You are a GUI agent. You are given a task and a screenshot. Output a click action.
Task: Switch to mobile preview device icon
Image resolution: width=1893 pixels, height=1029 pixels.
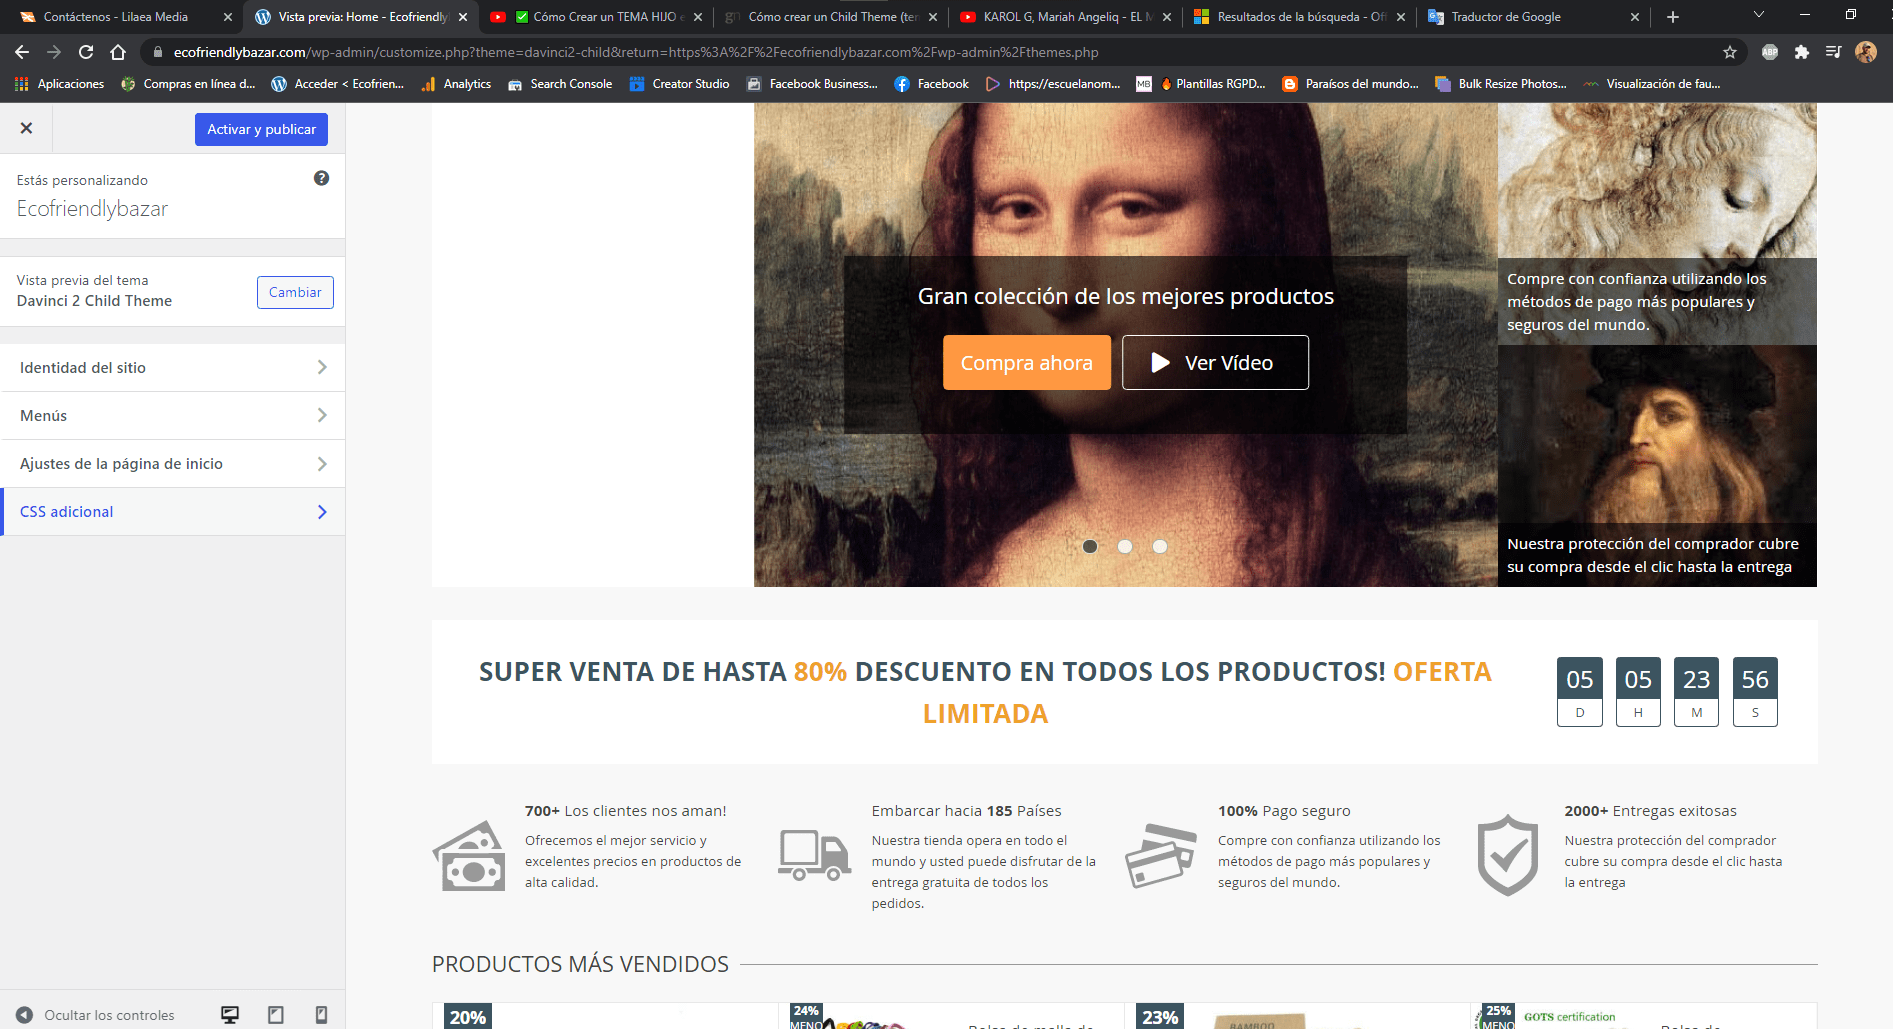(x=321, y=1015)
